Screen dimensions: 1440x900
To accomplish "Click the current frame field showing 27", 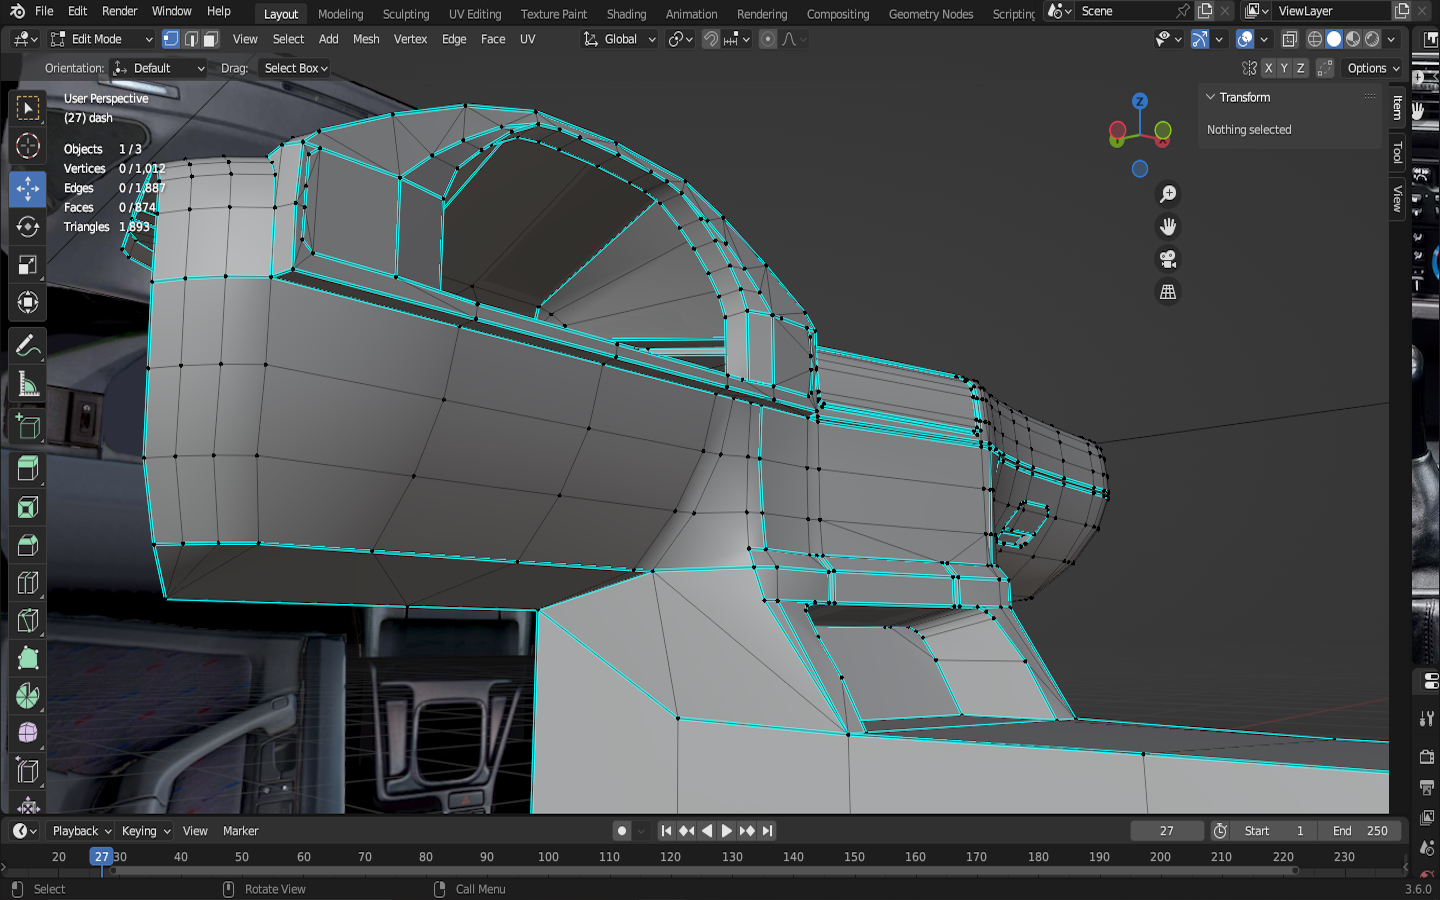I will [x=1166, y=831].
